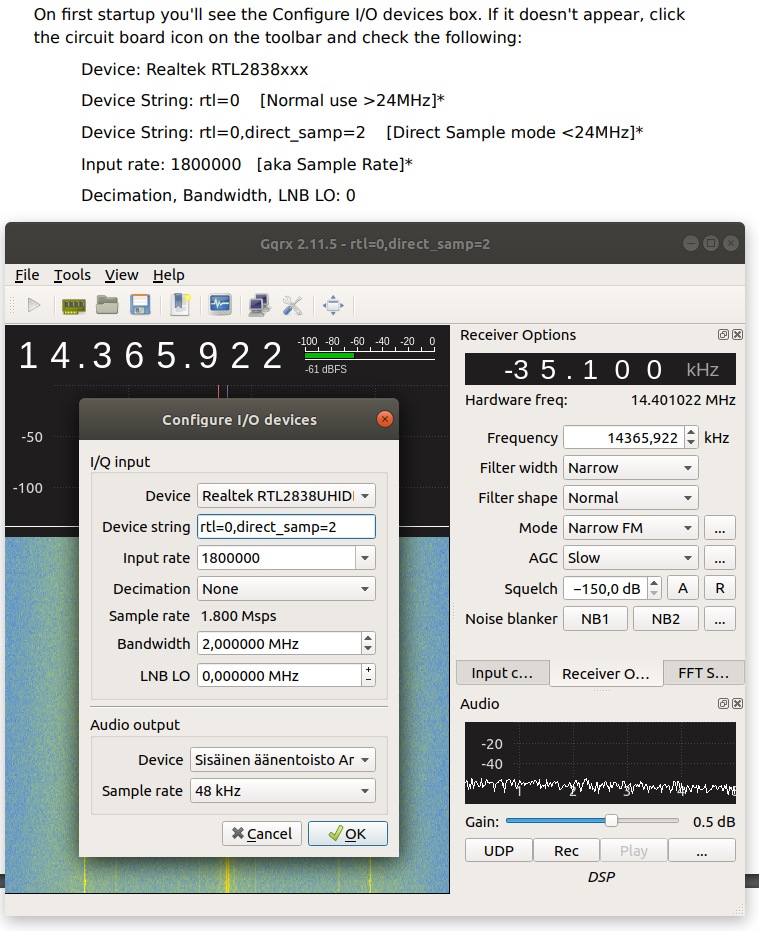This screenshot has height=931, width=759.
Task: Expand the Input rate dropdown arrow
Action: [x=365, y=558]
